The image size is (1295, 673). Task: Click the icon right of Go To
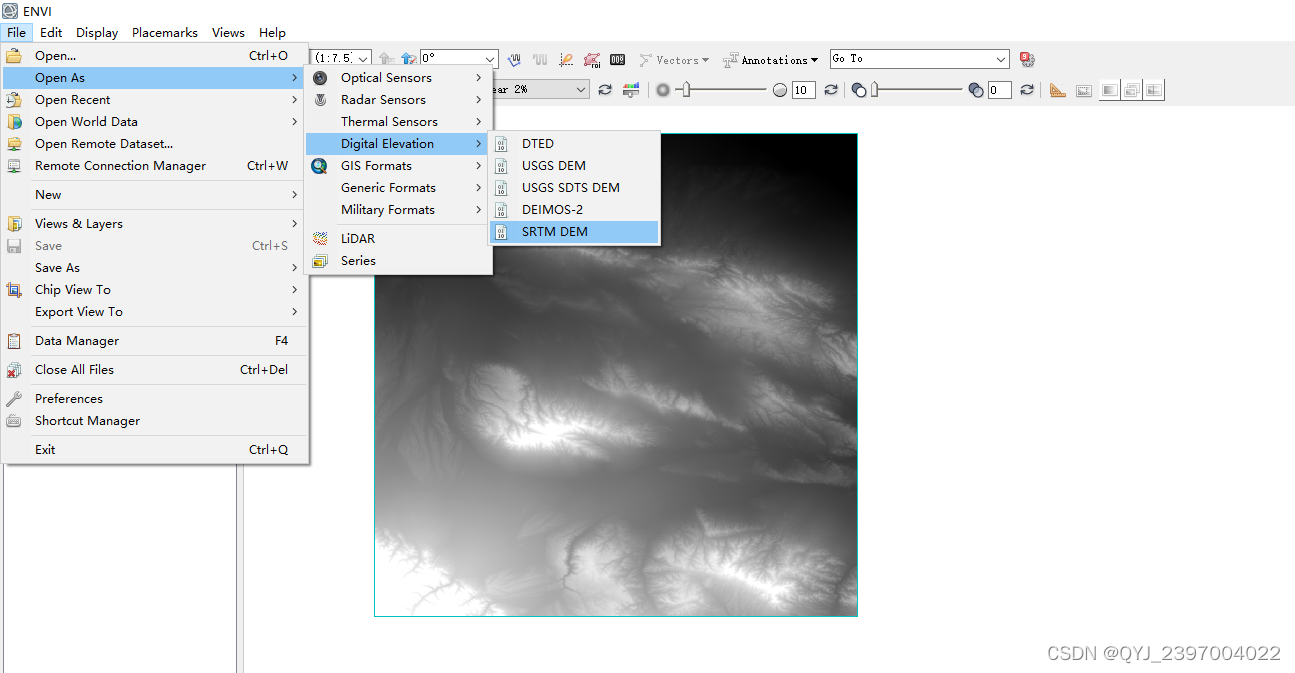point(1027,60)
